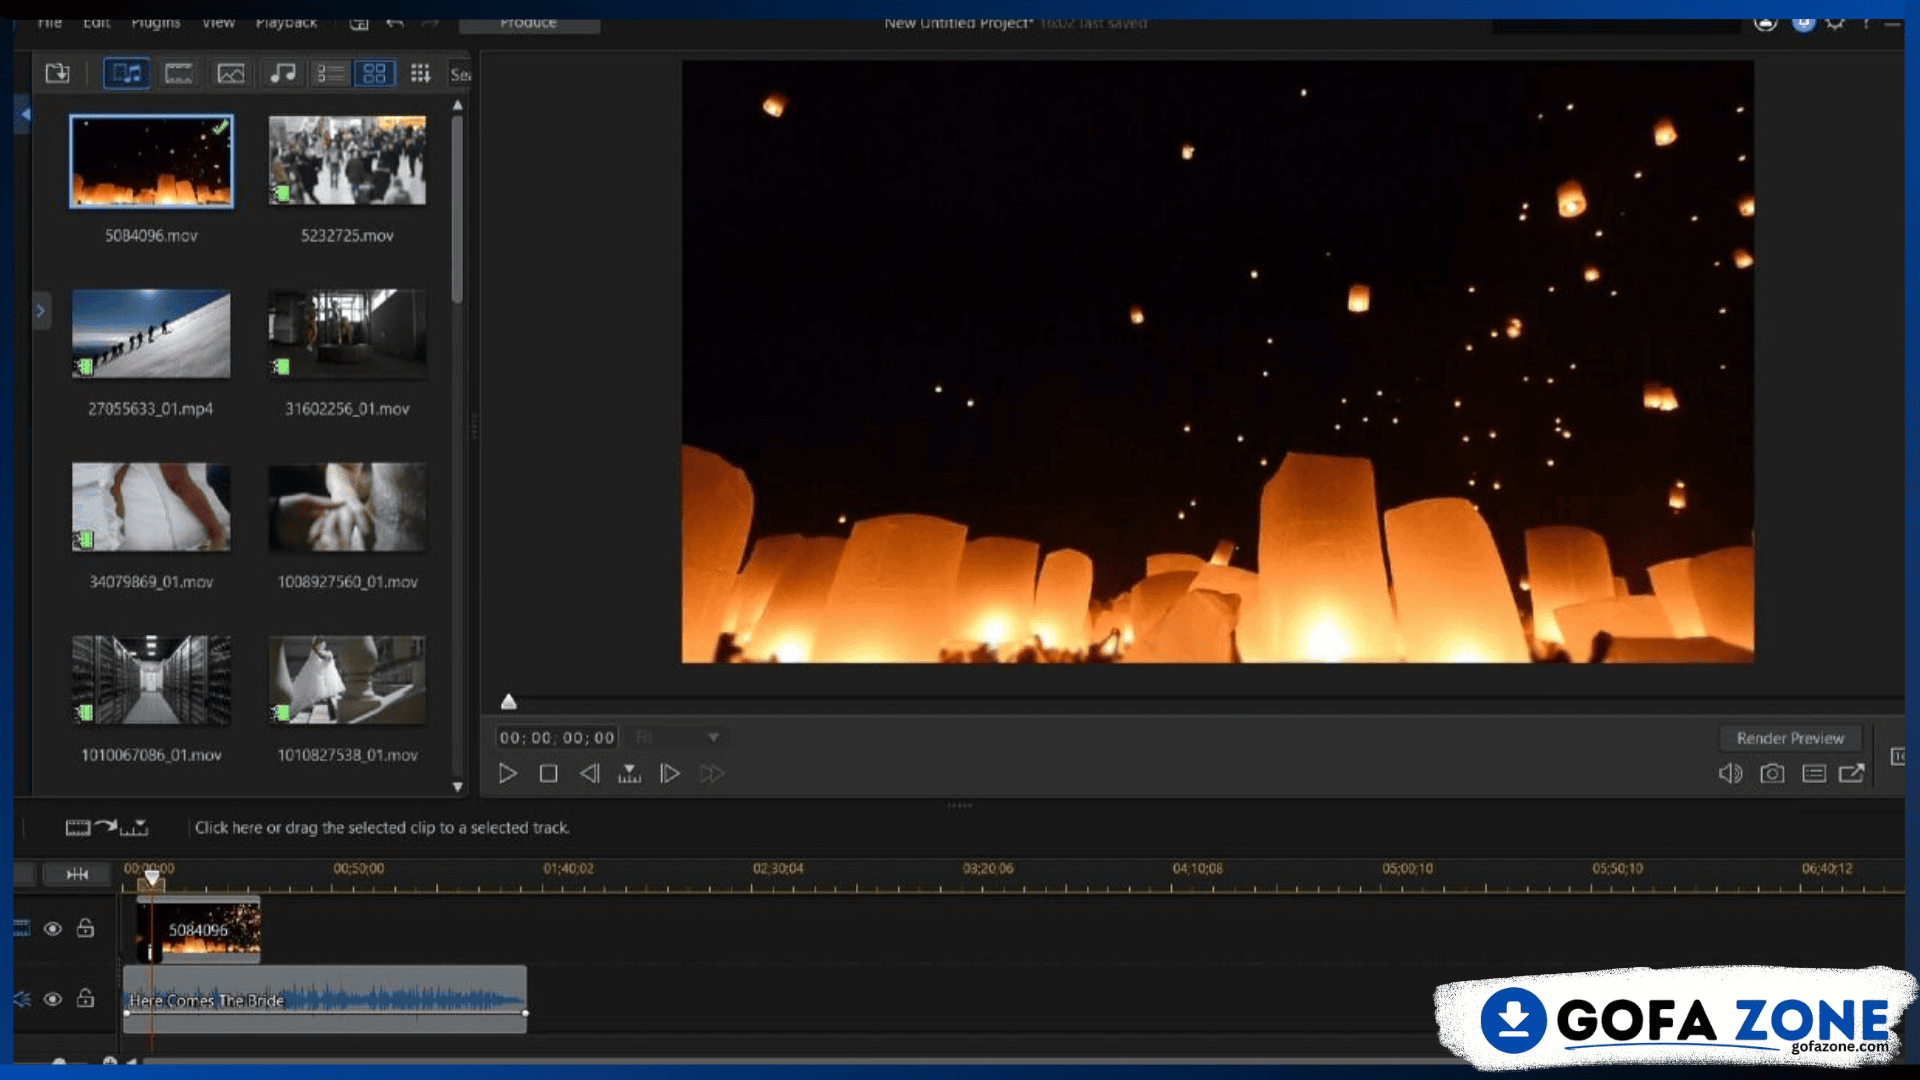Open the preview Fit zoom dropdown
Viewport: 1920px width, 1080px height.
[677, 738]
